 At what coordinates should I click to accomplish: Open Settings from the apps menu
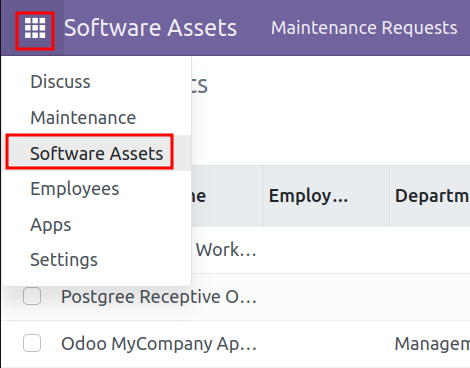click(x=64, y=260)
